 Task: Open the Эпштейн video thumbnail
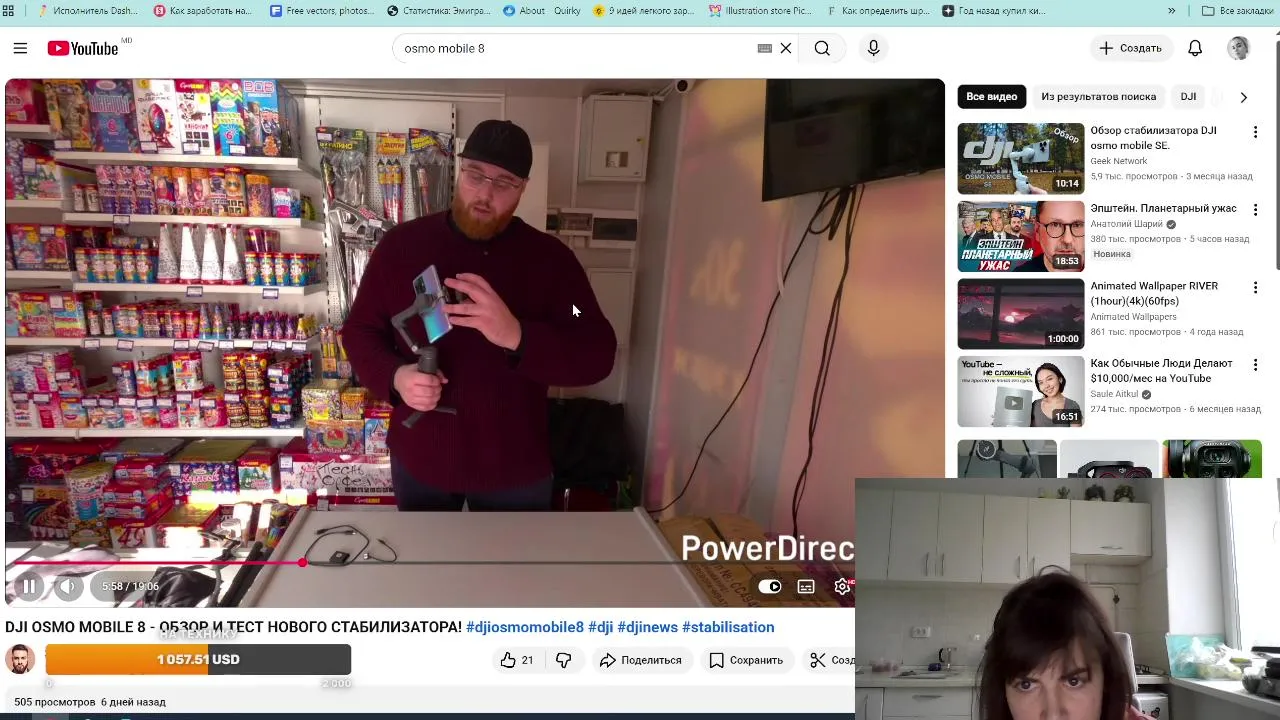[x=1020, y=236]
